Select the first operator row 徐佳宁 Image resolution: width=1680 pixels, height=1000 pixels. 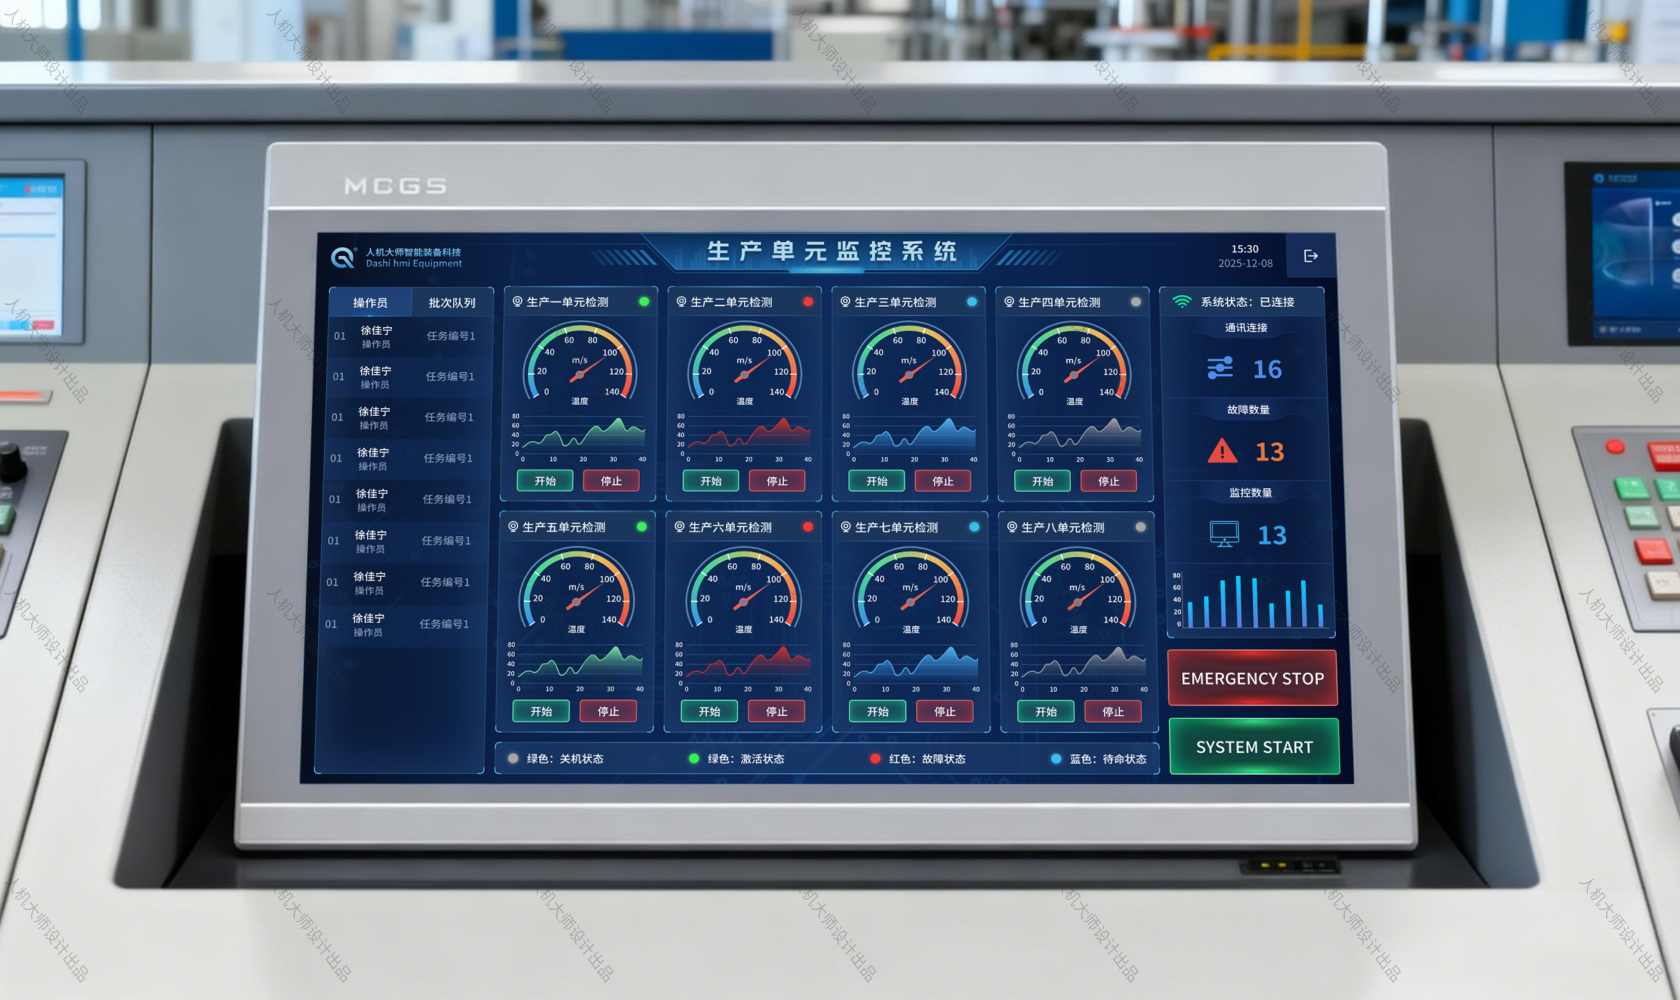tap(405, 336)
